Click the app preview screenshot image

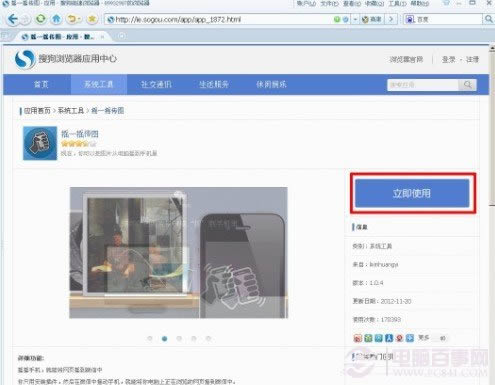click(178, 253)
